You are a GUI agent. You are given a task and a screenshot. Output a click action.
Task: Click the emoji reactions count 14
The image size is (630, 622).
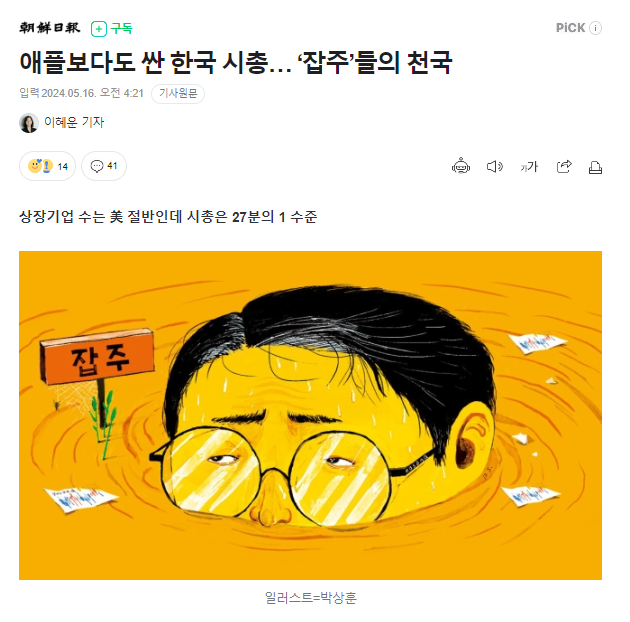(x=47, y=166)
